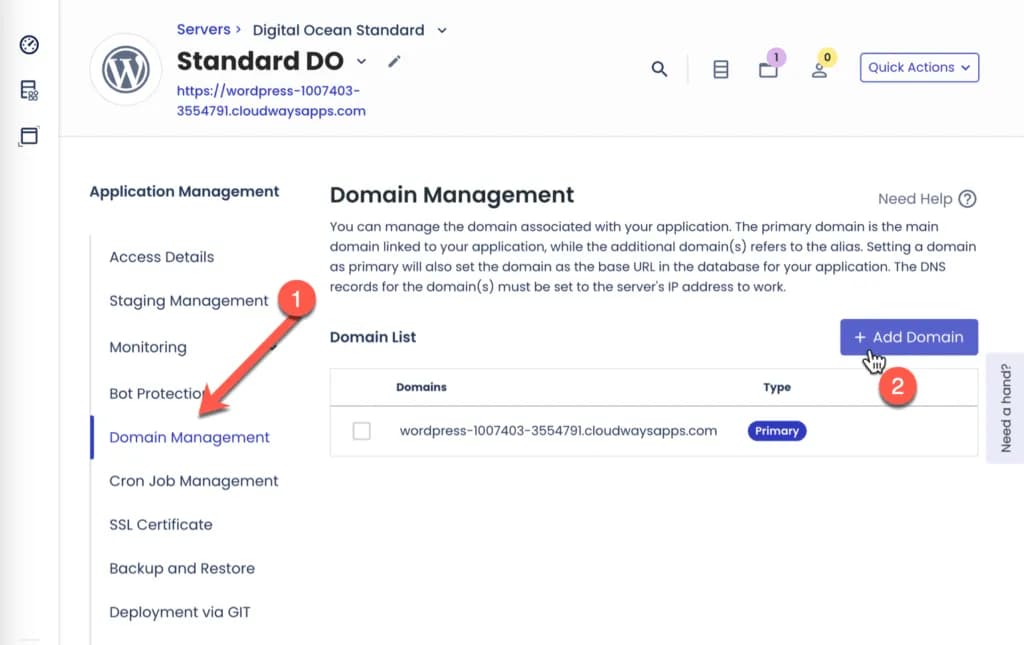Click the applications icon in left sidebar

(x=28, y=135)
